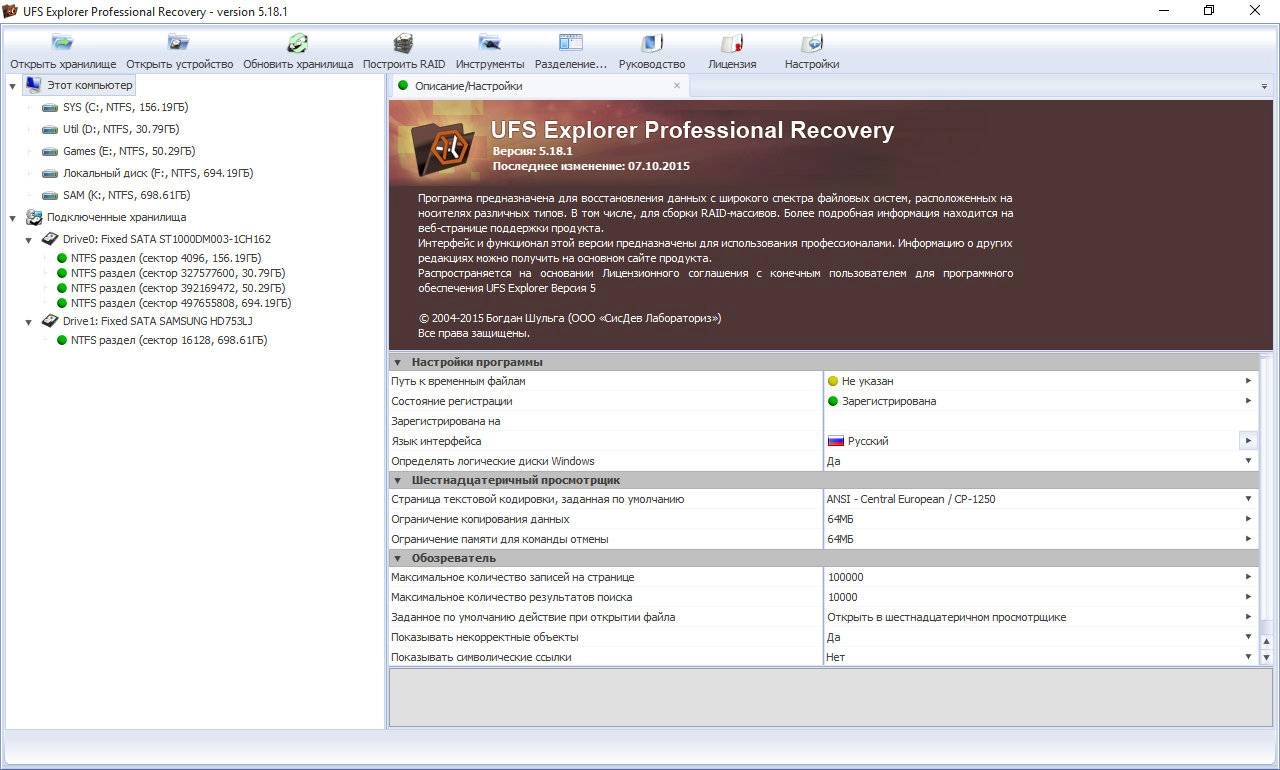Screen dimensions: 1280x770
Task: Click arrow for Ограничение копирования данных
Action: point(1248,519)
